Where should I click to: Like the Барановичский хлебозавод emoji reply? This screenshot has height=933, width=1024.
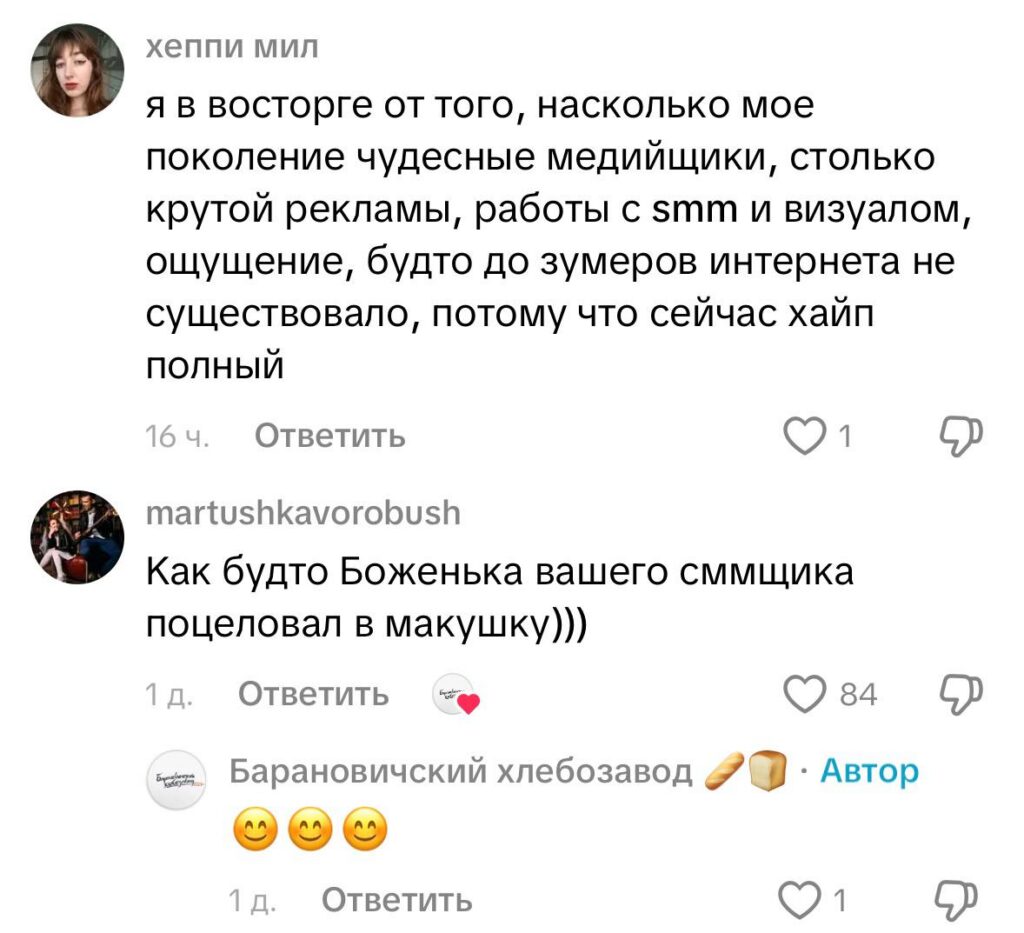tap(805, 900)
